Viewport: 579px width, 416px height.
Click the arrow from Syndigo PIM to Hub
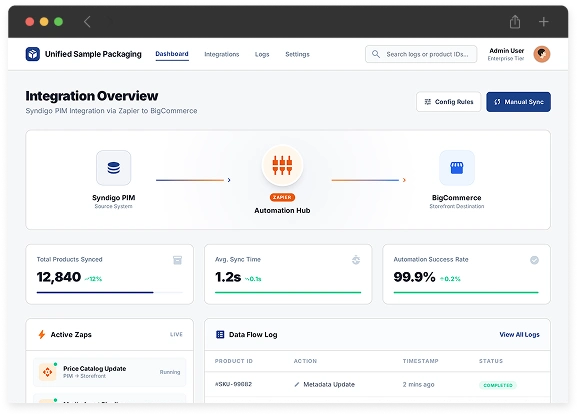193,180
